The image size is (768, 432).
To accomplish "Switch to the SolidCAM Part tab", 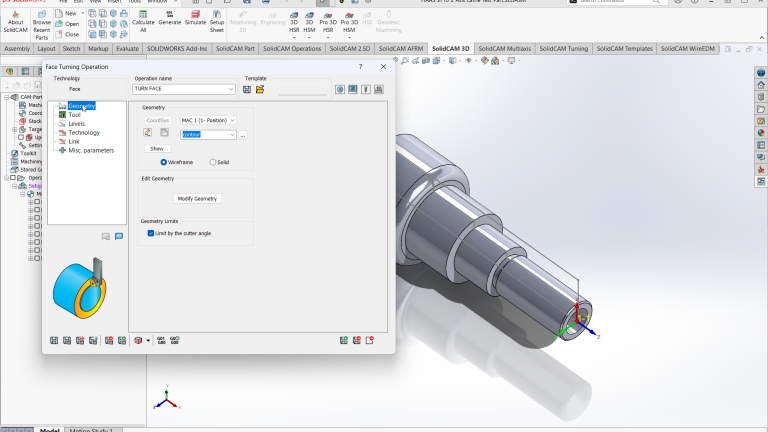I will pyautogui.click(x=235, y=48).
